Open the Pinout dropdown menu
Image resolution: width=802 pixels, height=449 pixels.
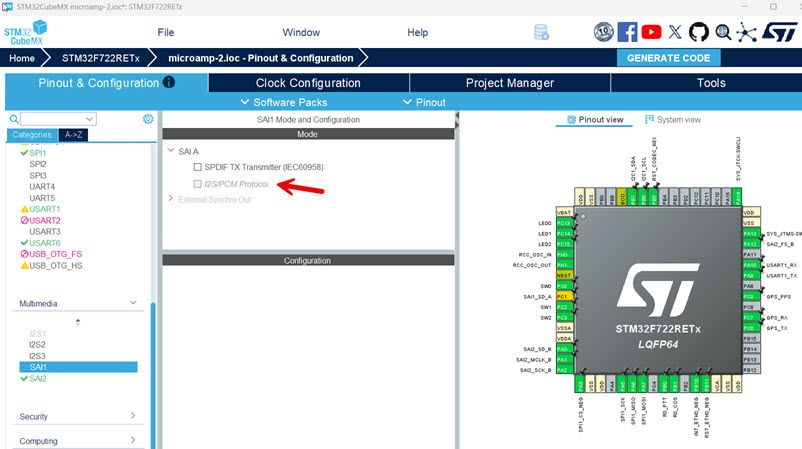point(425,102)
